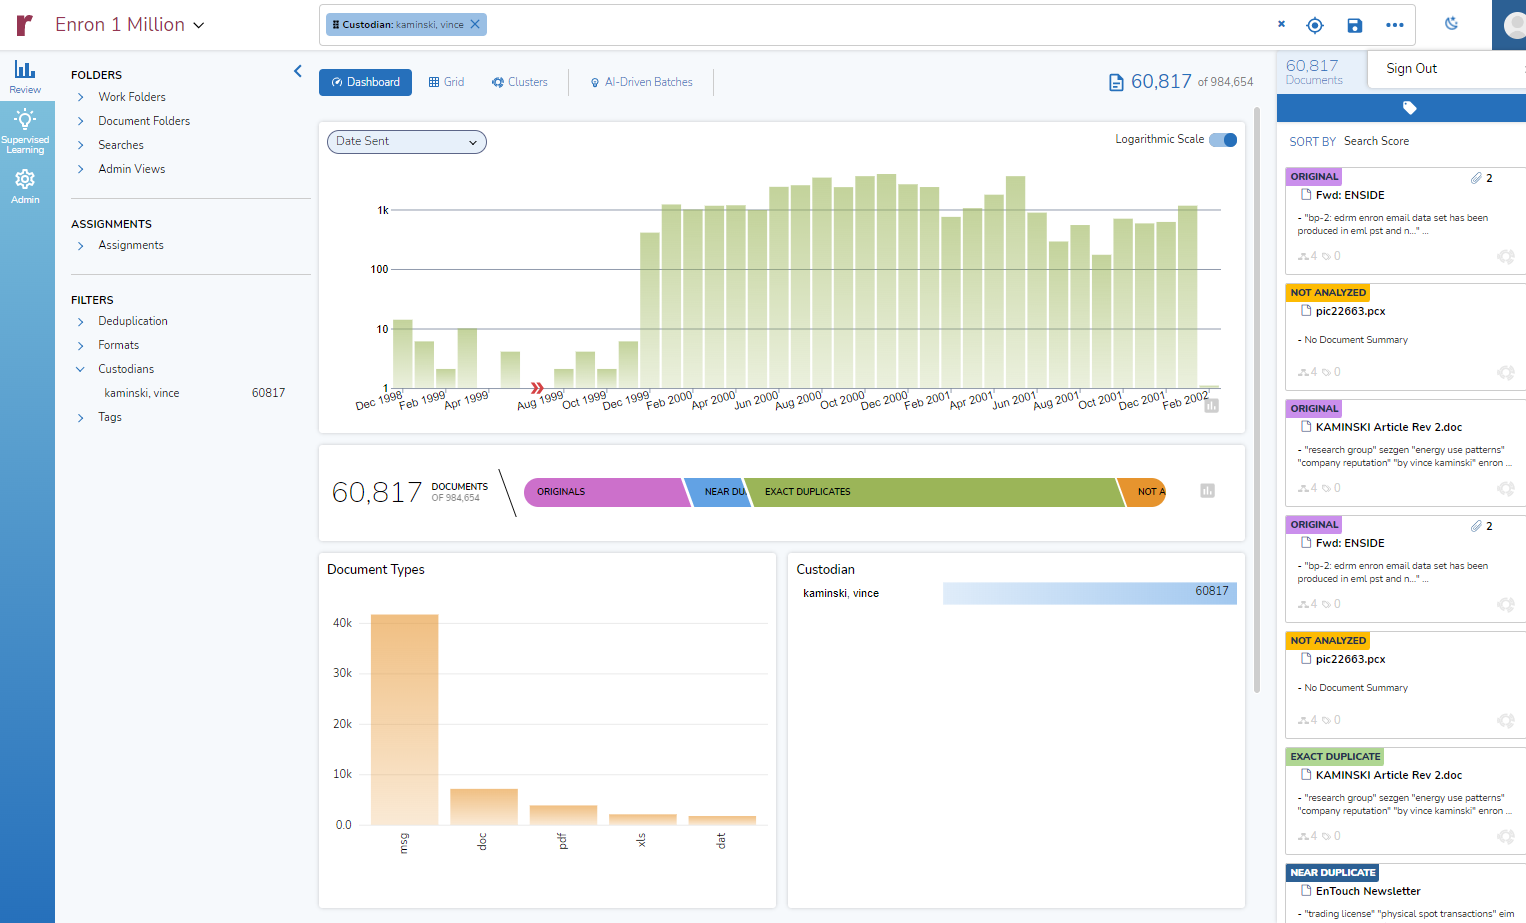Open the user profile avatar
The height and width of the screenshot is (923, 1526).
coord(1514,25)
